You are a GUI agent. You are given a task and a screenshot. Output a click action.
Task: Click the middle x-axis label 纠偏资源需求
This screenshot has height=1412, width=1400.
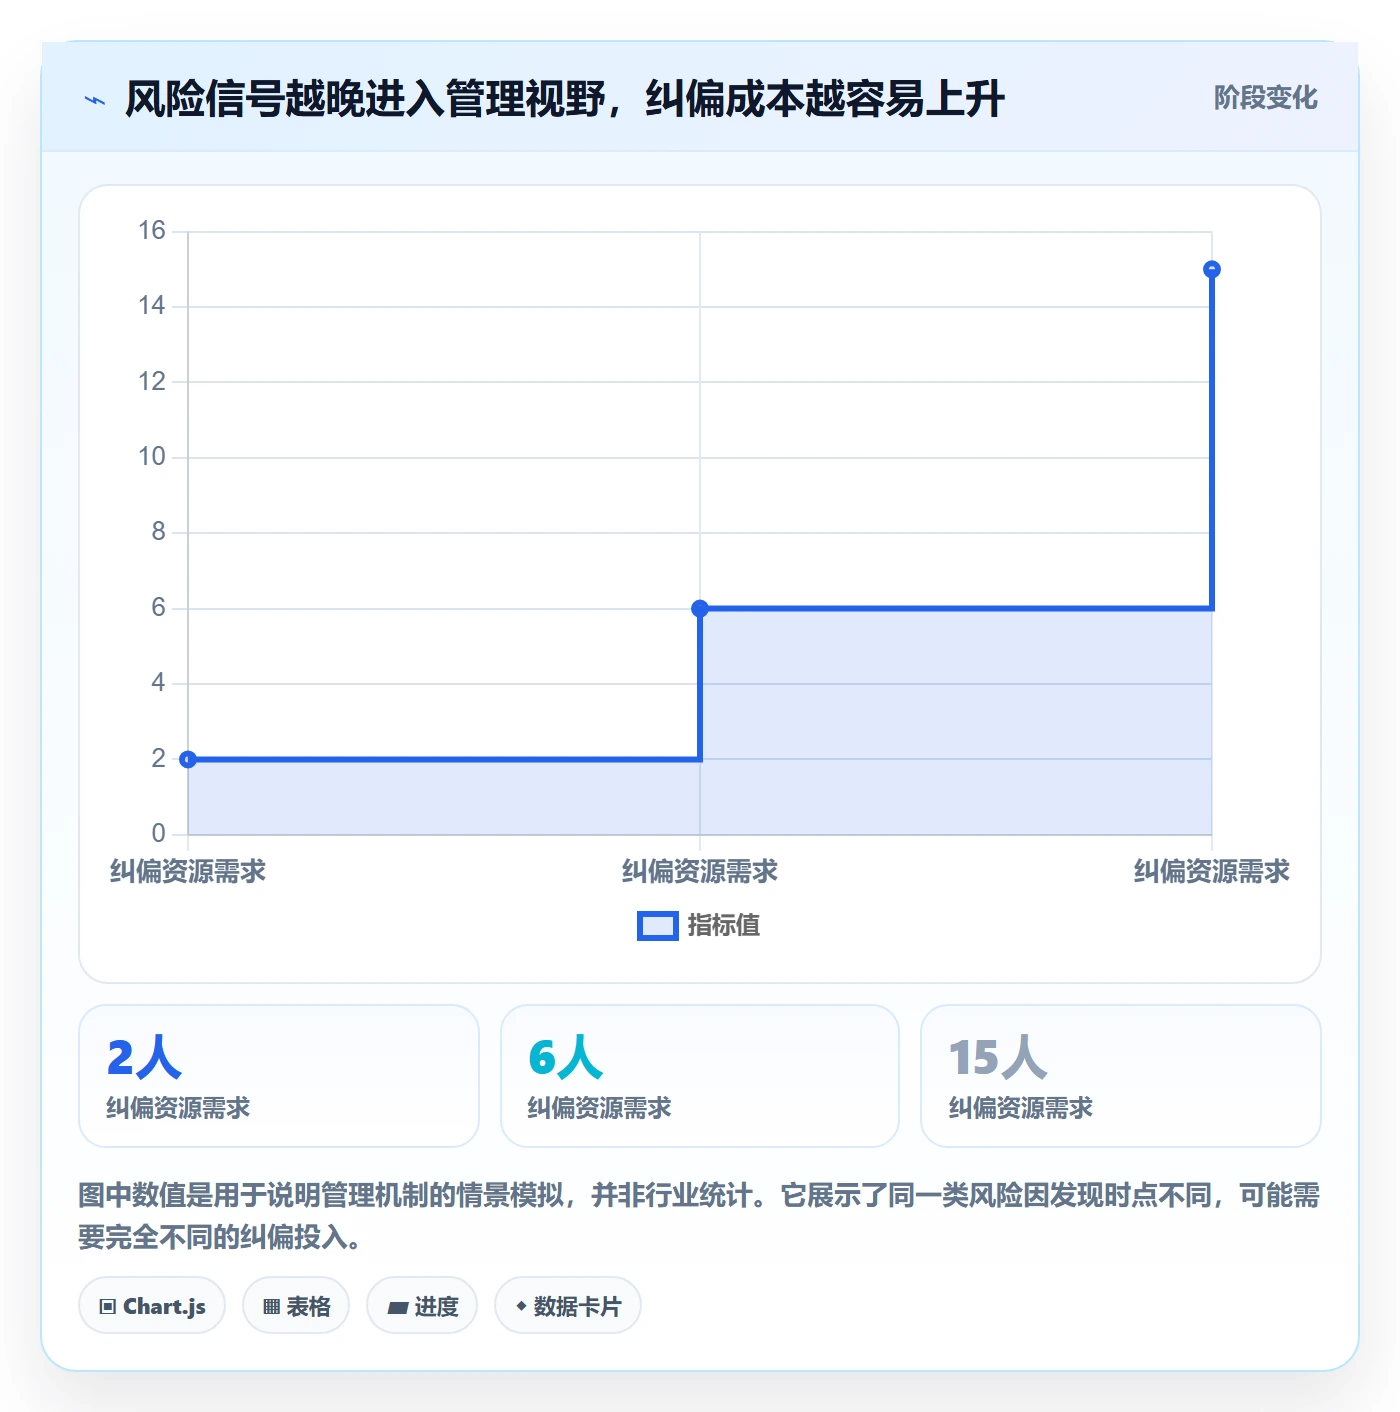point(700,871)
